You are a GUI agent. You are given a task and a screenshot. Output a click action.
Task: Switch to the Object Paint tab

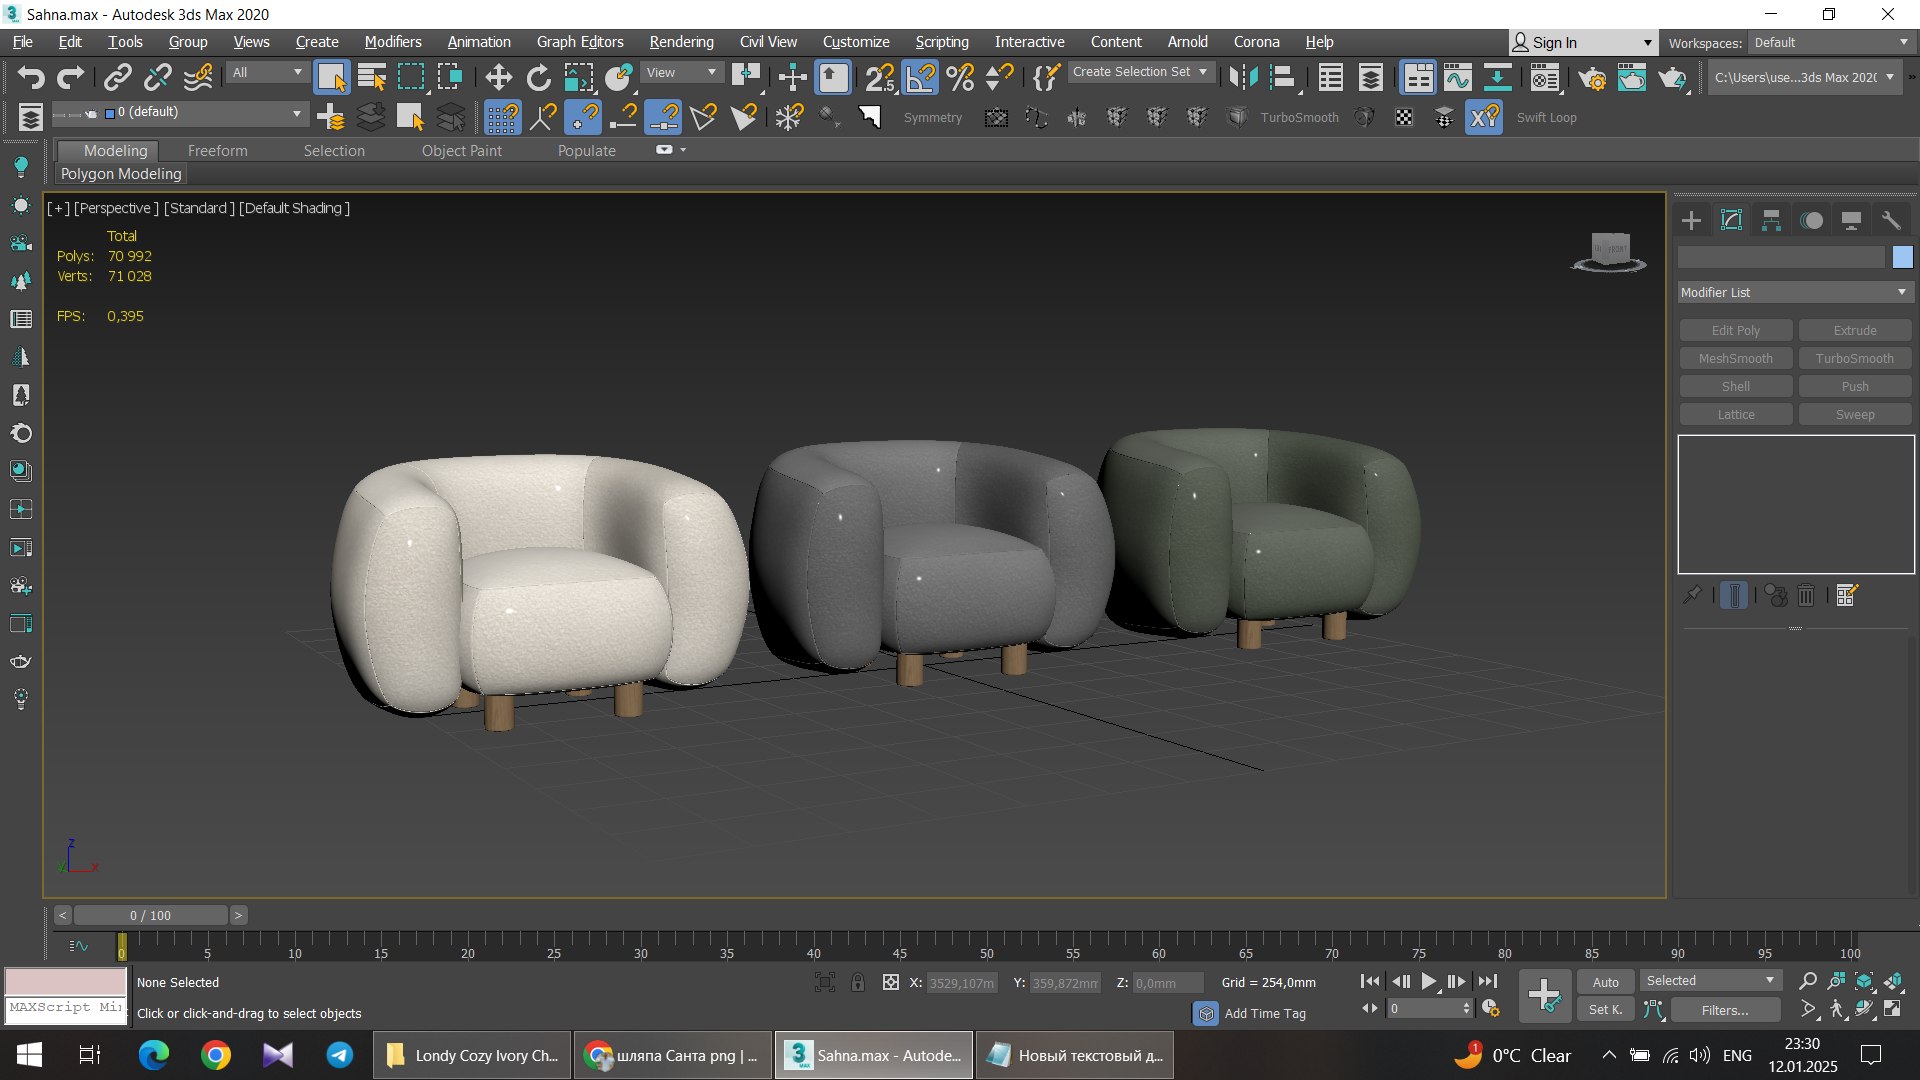pos(461,150)
